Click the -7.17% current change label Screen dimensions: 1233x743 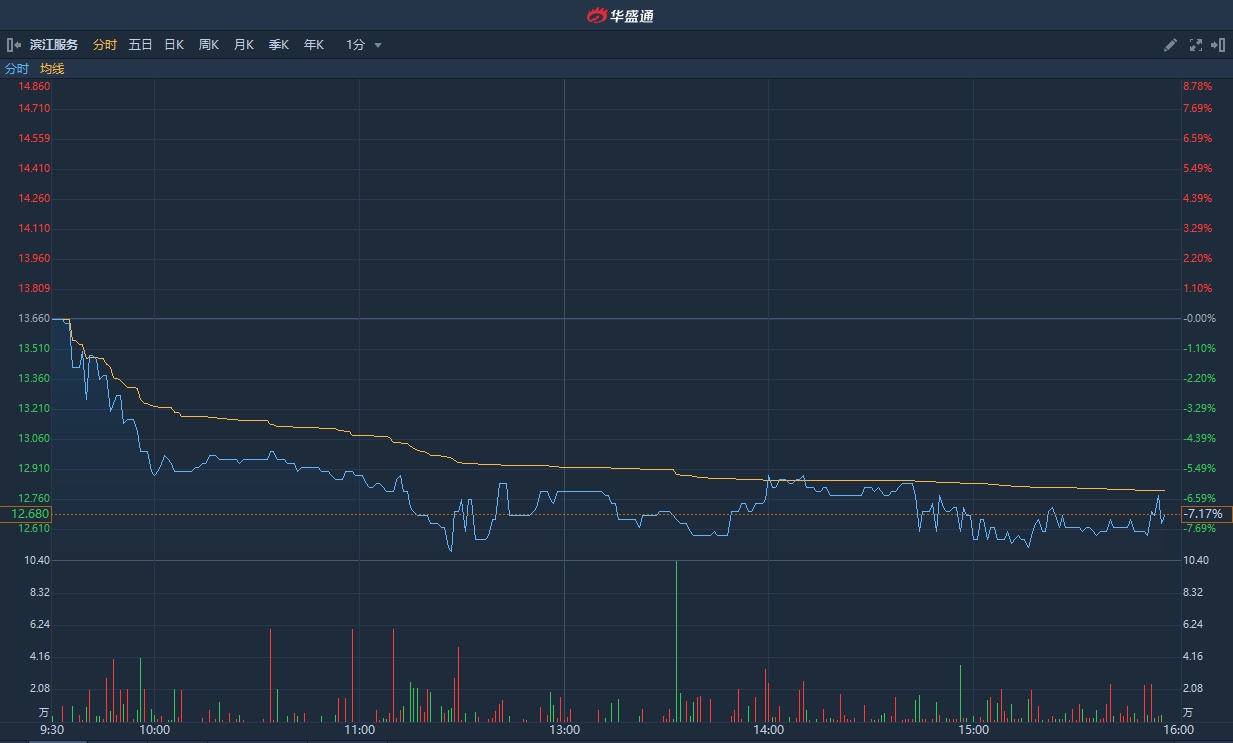pos(1206,514)
